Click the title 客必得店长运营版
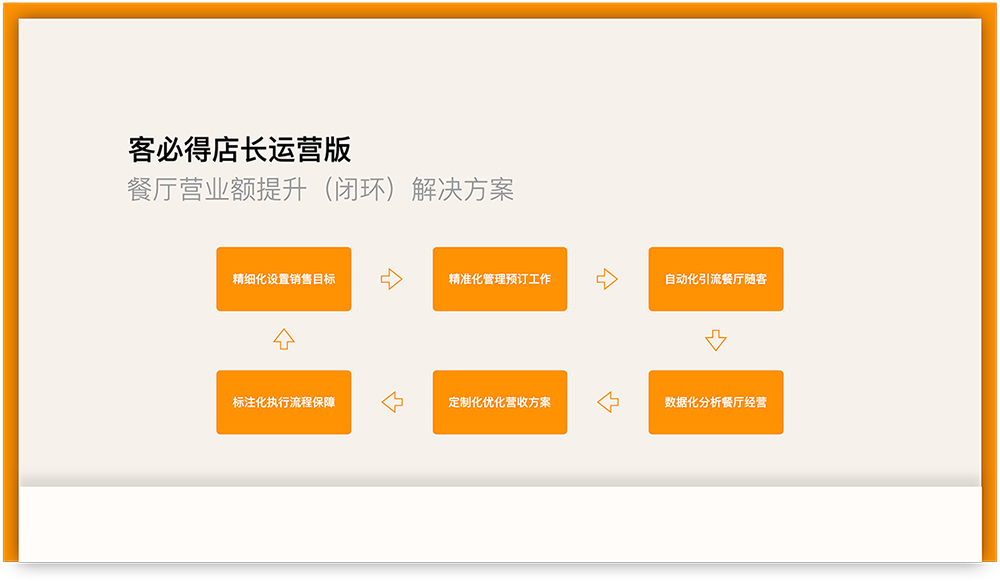1000x581 pixels. click(240, 150)
